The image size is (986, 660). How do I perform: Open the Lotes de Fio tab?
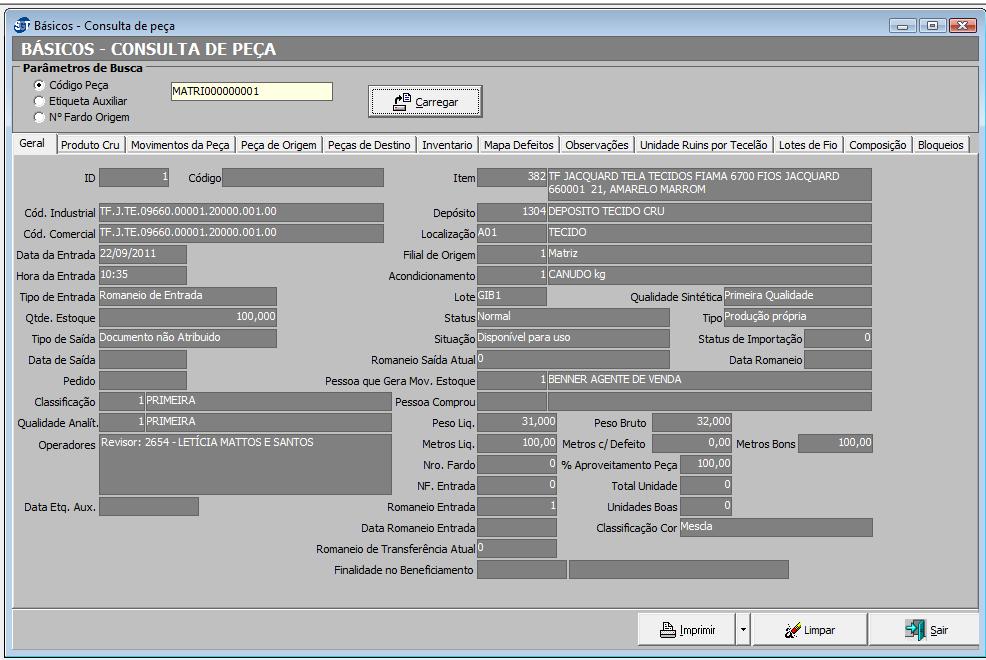(x=808, y=145)
